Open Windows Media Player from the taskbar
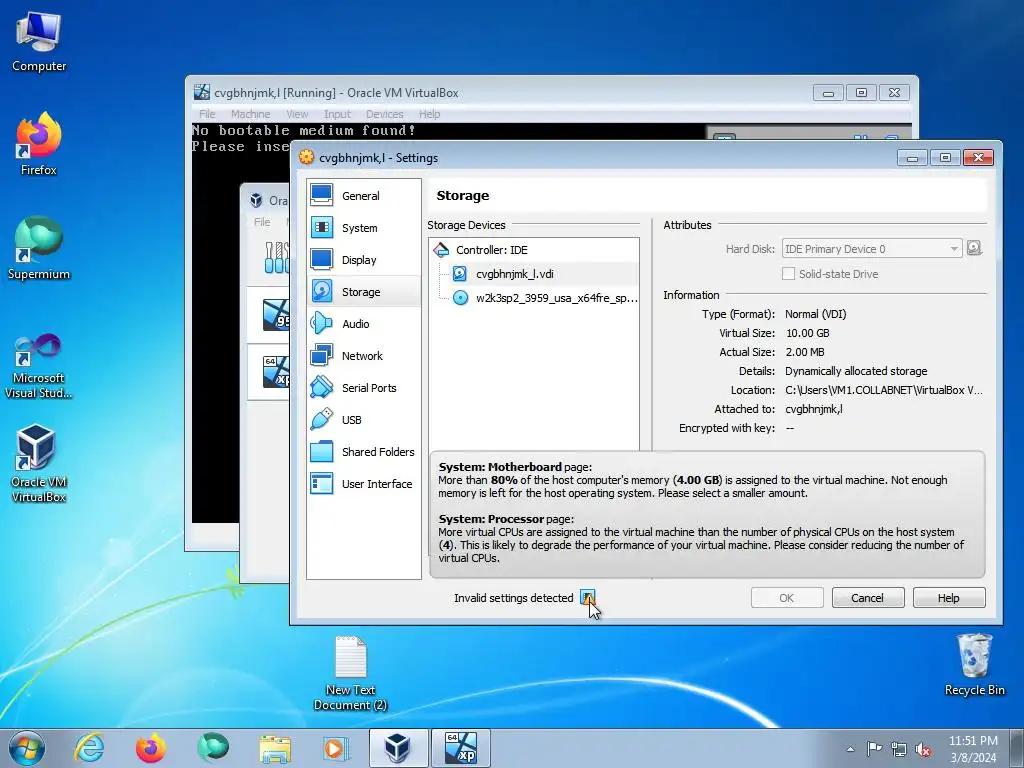 point(337,748)
